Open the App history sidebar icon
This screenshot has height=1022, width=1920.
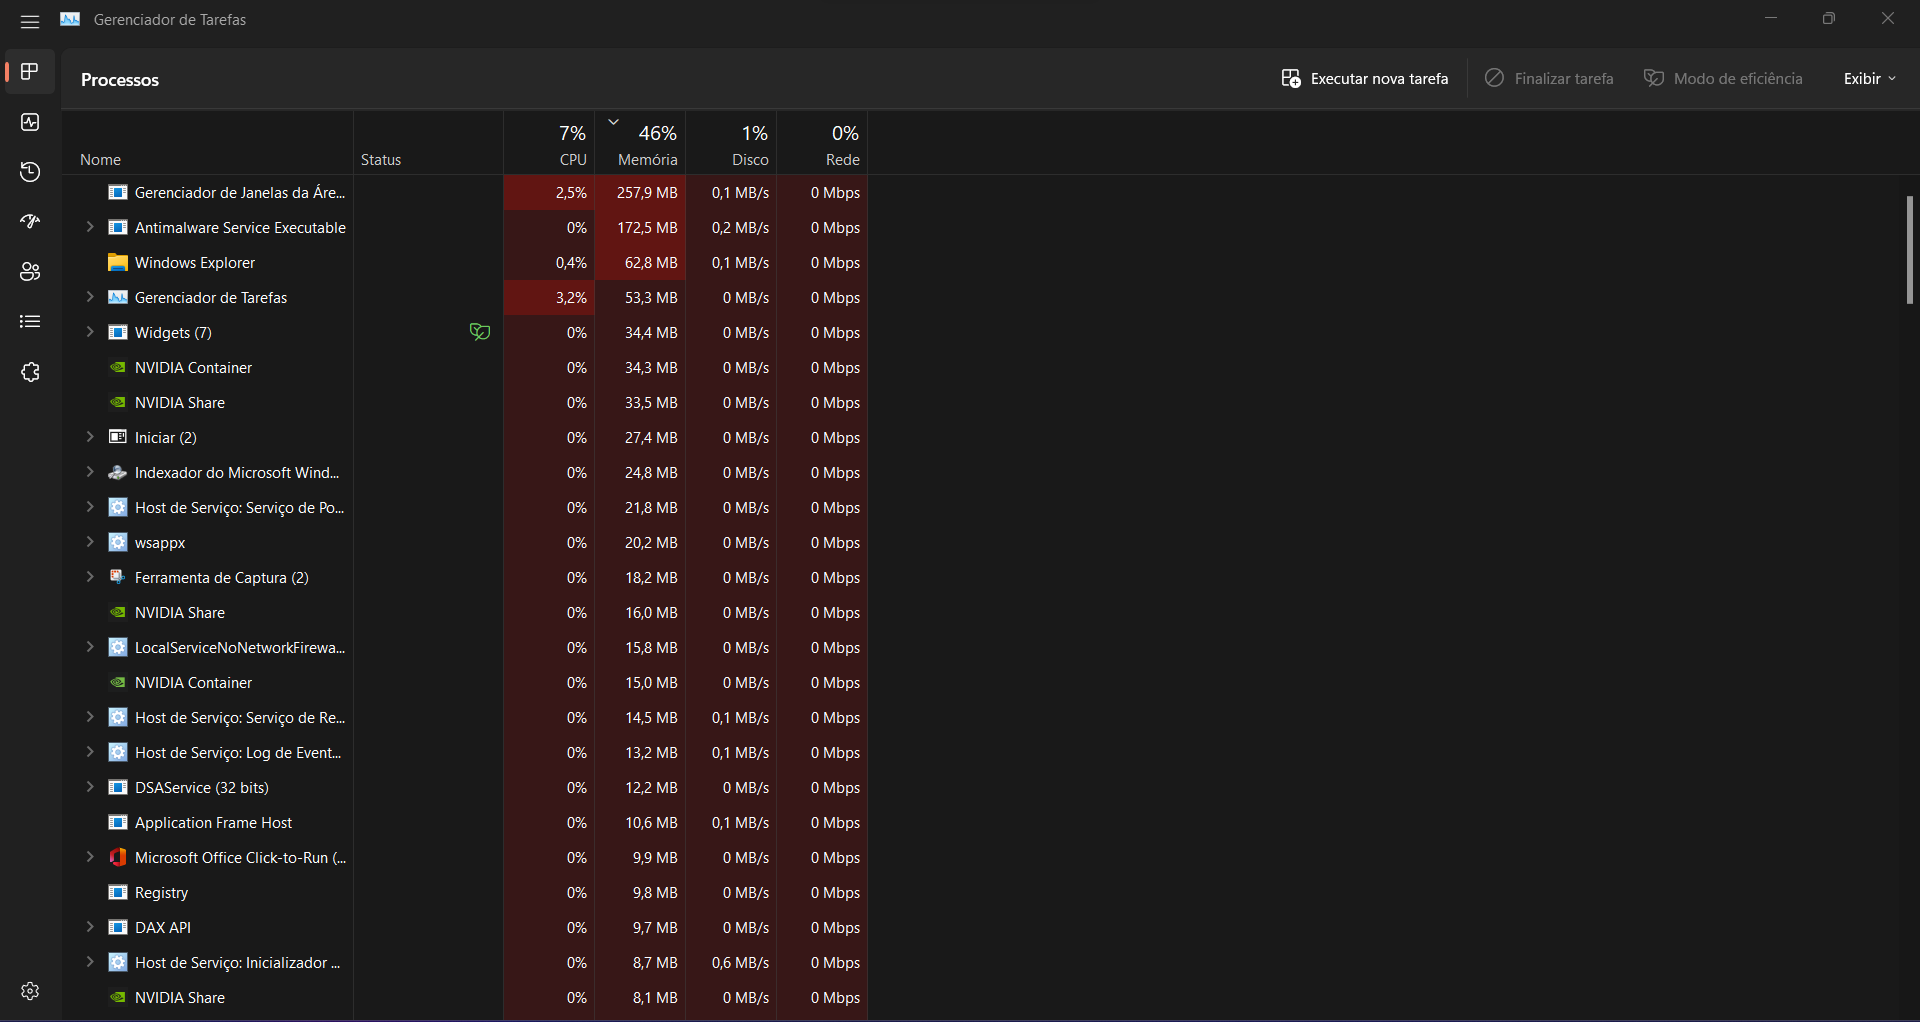tap(30, 172)
